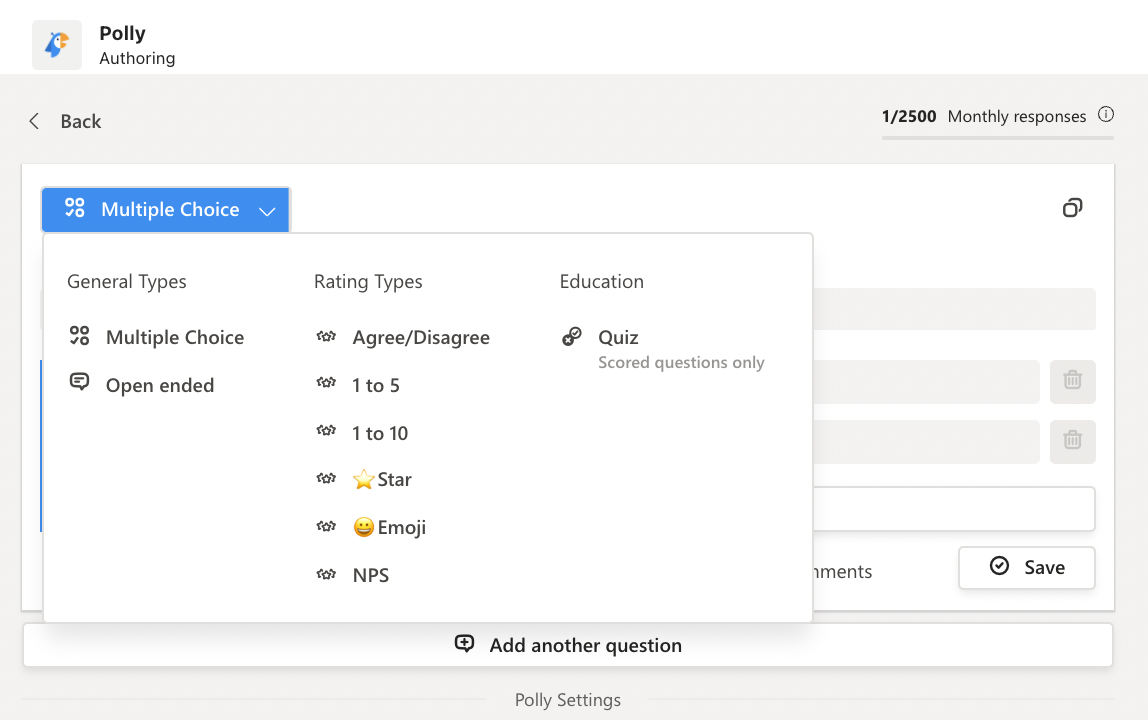Click the plus icon beside Add another question
The image size is (1148, 720).
[464, 644]
